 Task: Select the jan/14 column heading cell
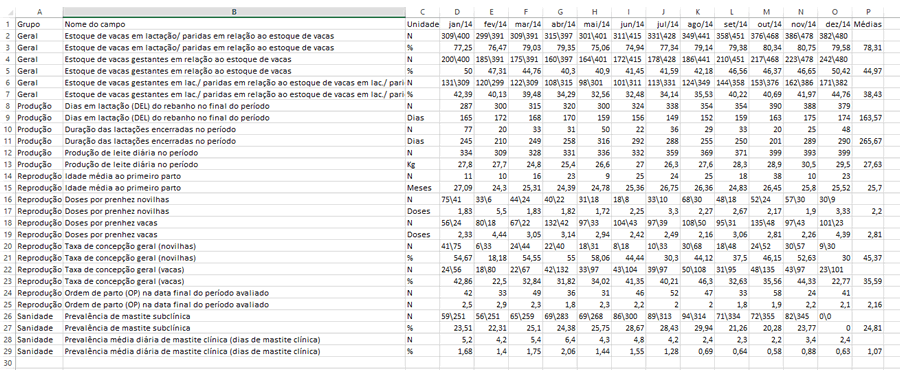pyautogui.click(x=456, y=25)
